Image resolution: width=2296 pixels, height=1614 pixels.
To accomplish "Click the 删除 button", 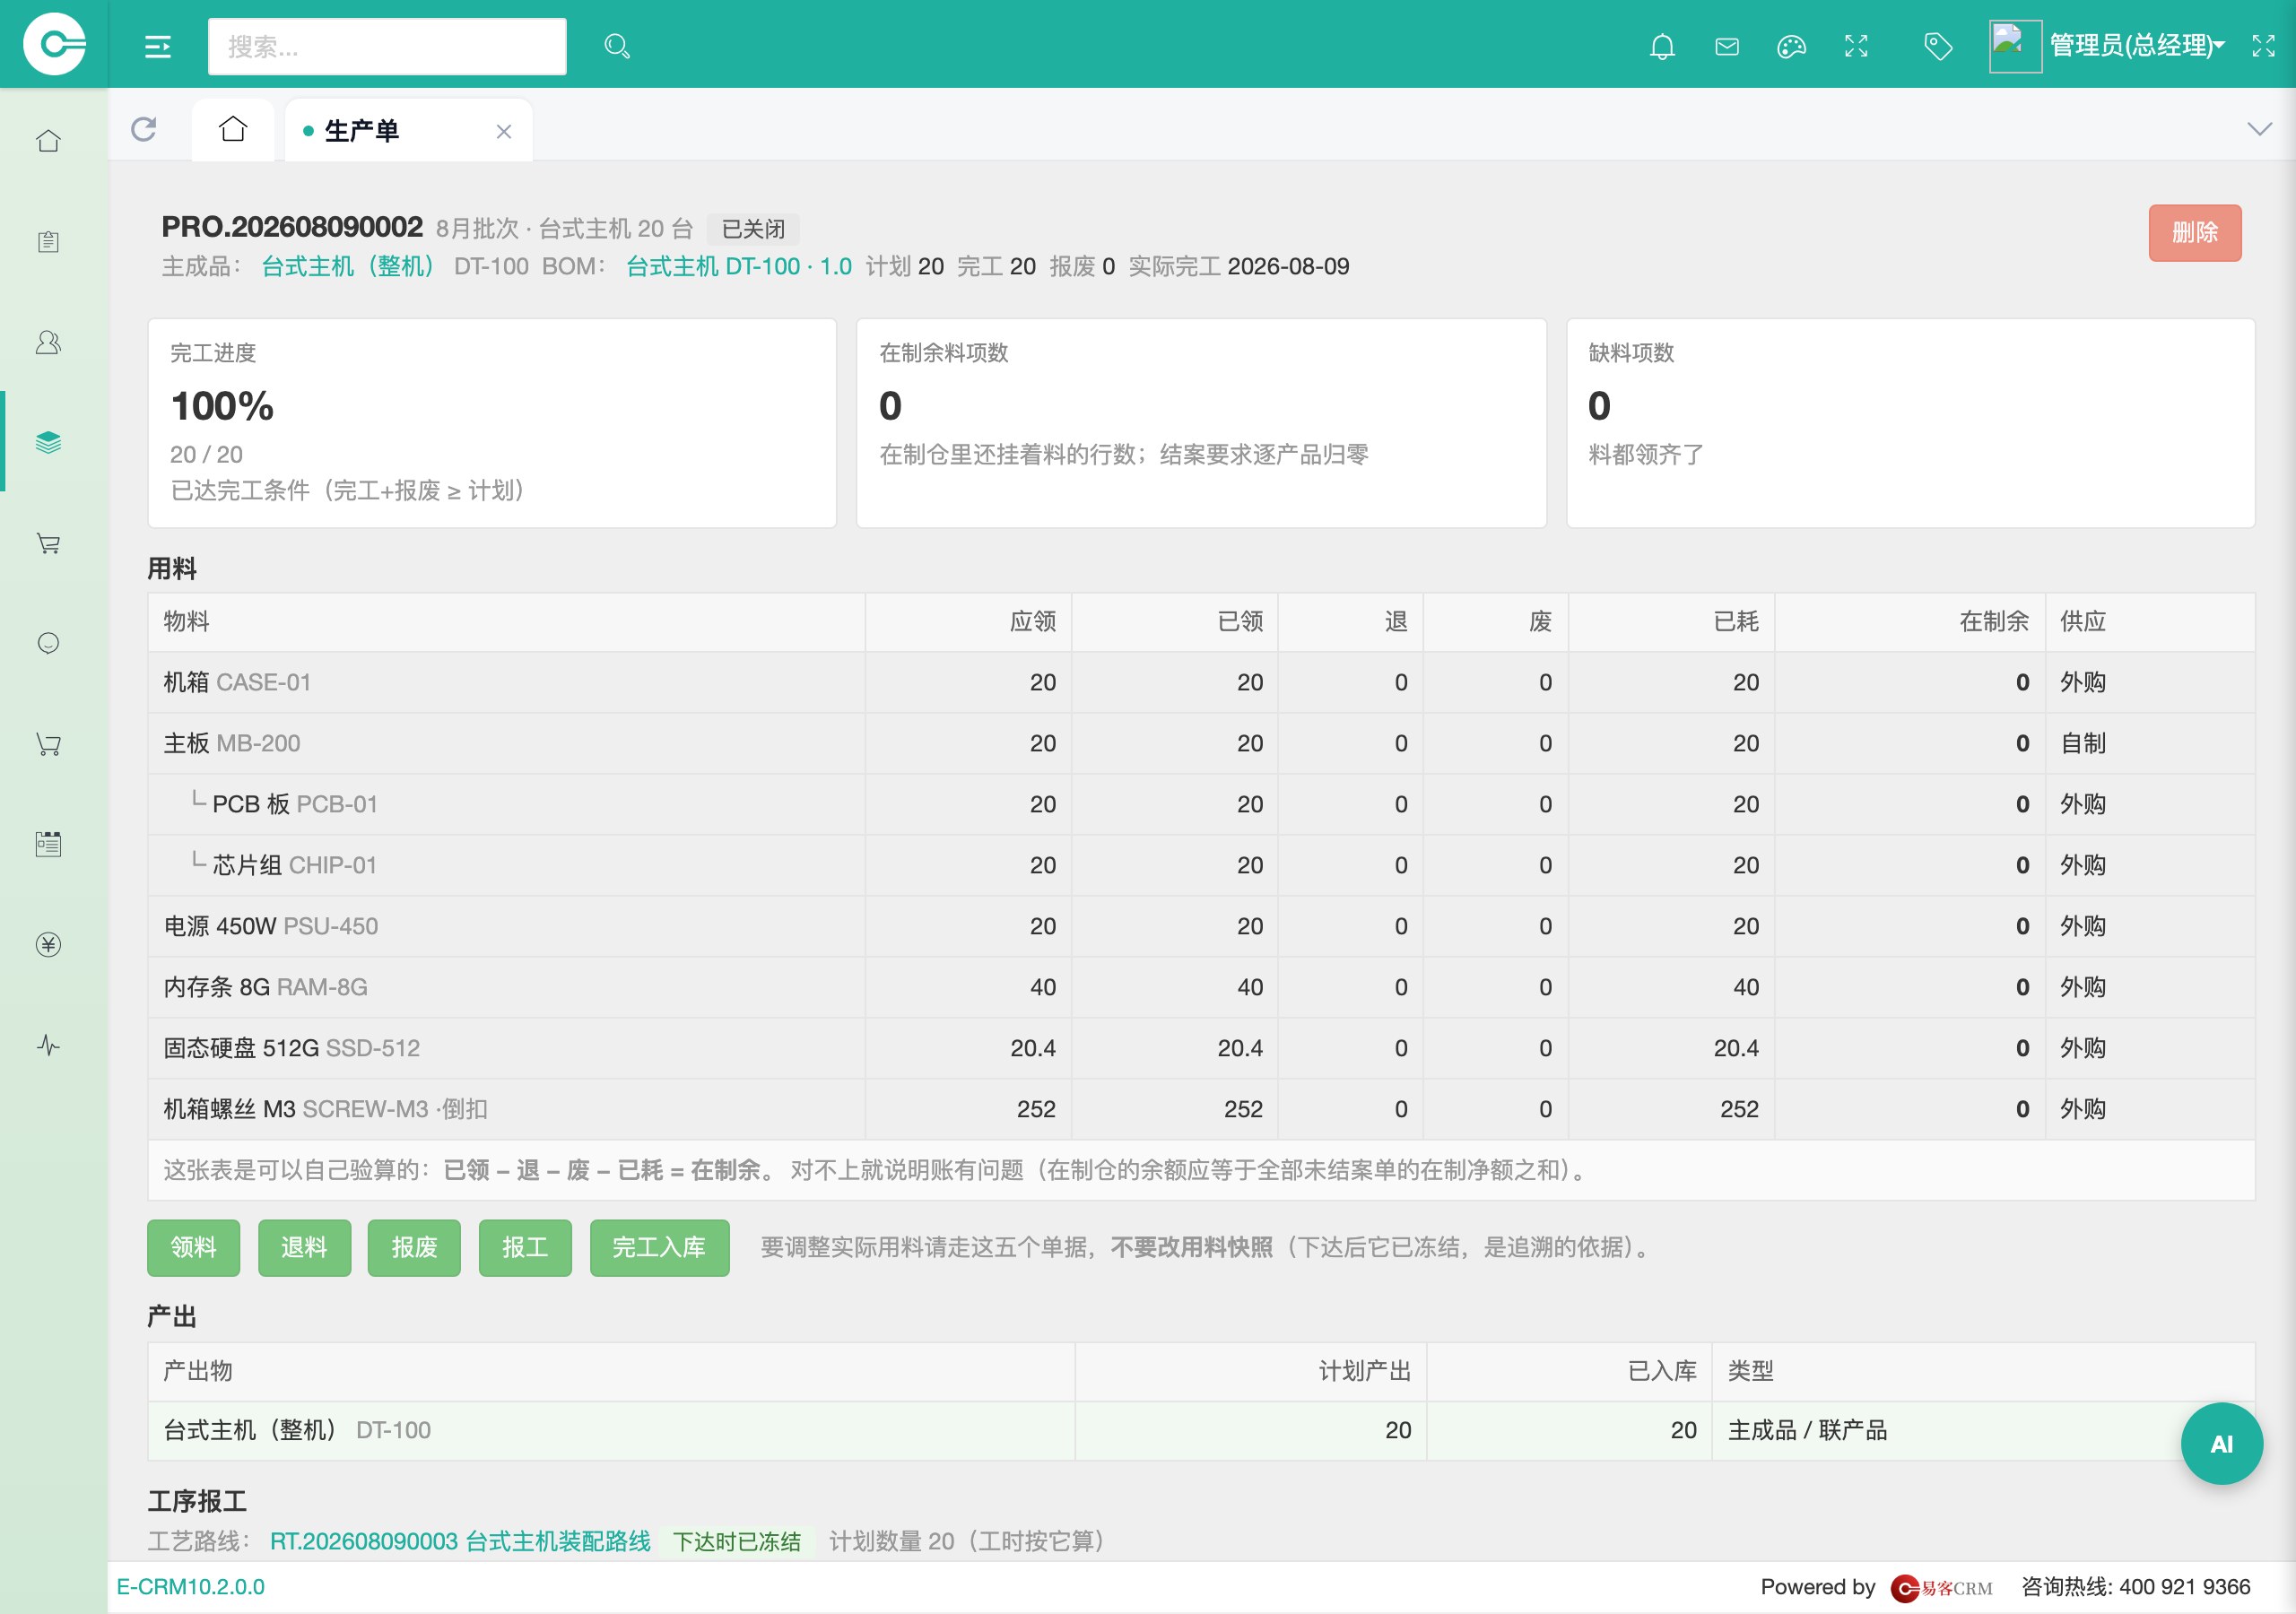I will tap(2194, 233).
